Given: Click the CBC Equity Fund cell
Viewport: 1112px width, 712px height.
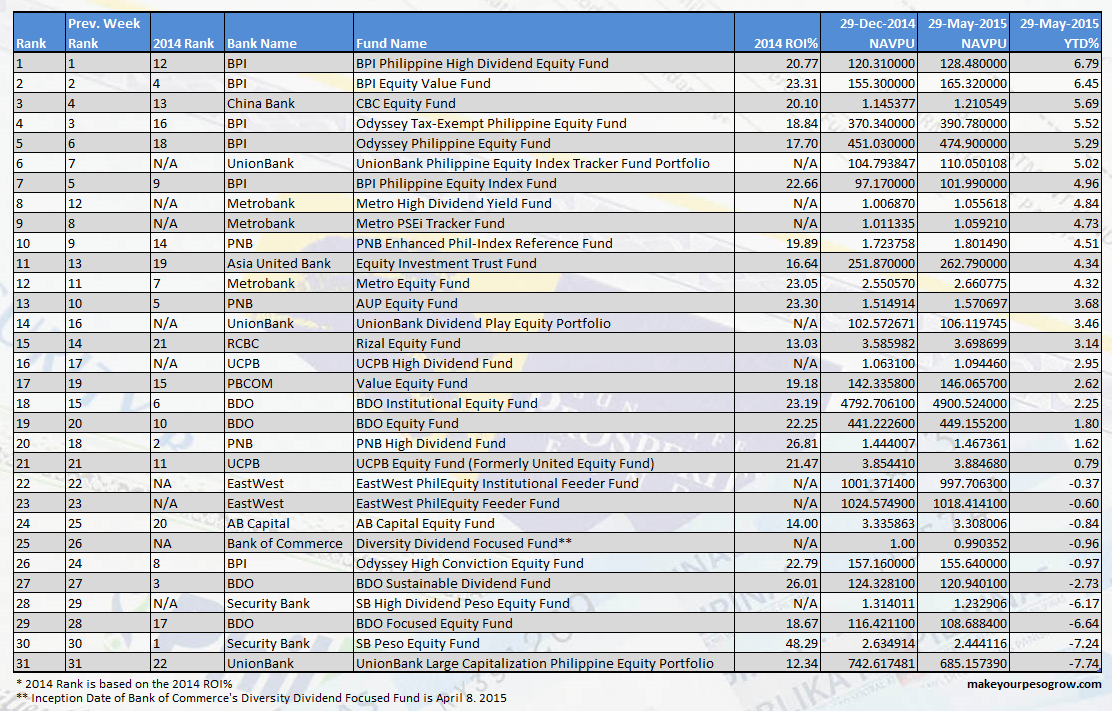Looking at the screenshot, I should (x=405, y=103).
